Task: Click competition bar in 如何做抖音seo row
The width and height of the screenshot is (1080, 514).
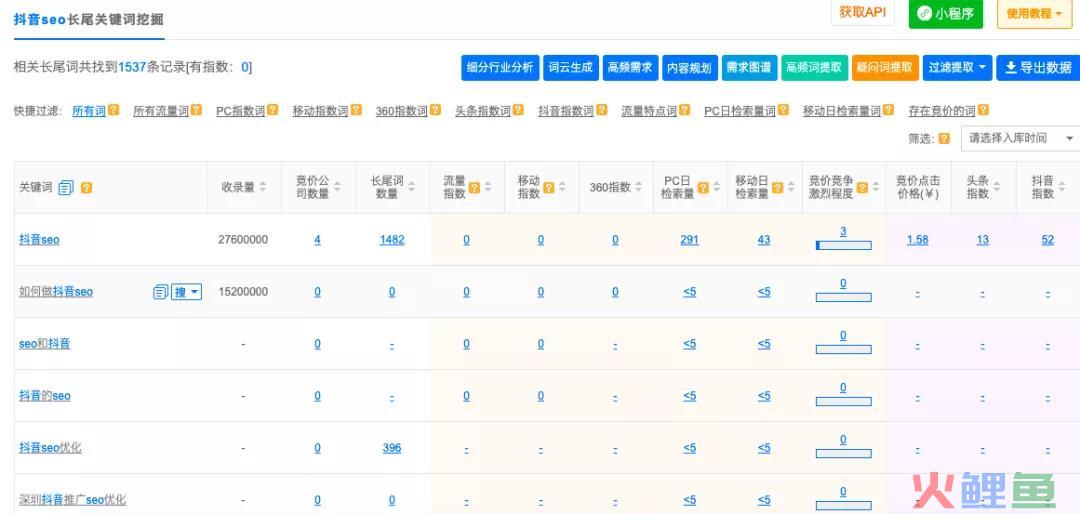Action: point(843,297)
